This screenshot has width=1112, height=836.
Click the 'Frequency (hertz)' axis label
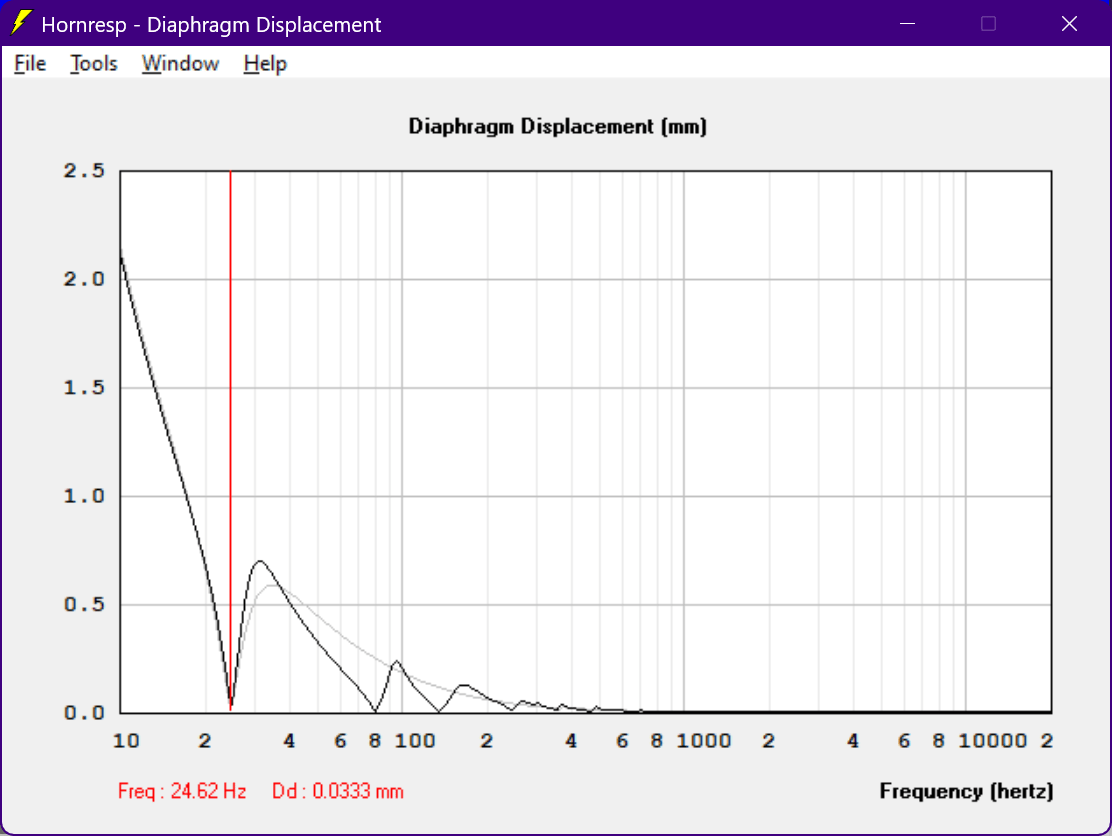(x=966, y=791)
